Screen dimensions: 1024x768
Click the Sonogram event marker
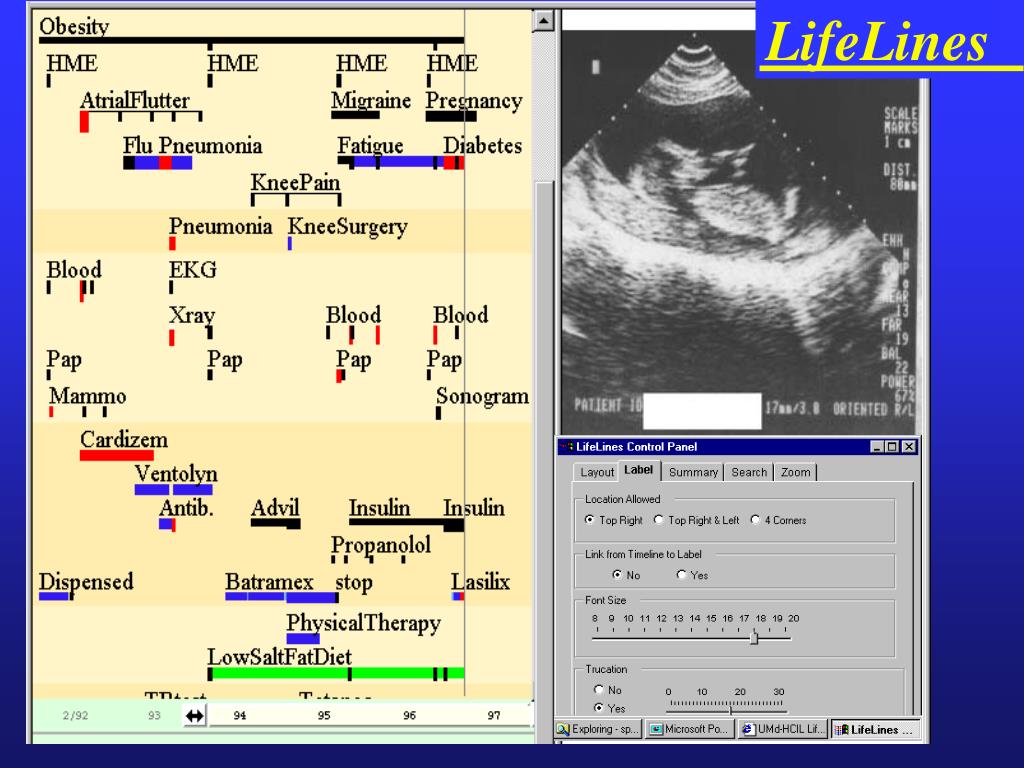438,413
